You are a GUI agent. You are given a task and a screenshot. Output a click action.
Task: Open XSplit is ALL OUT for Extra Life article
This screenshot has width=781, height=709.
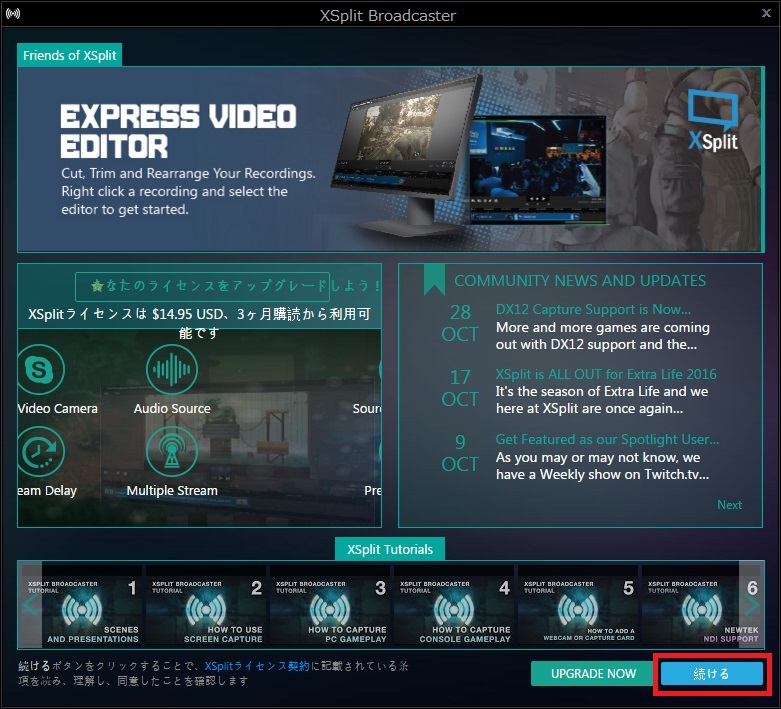pos(606,374)
